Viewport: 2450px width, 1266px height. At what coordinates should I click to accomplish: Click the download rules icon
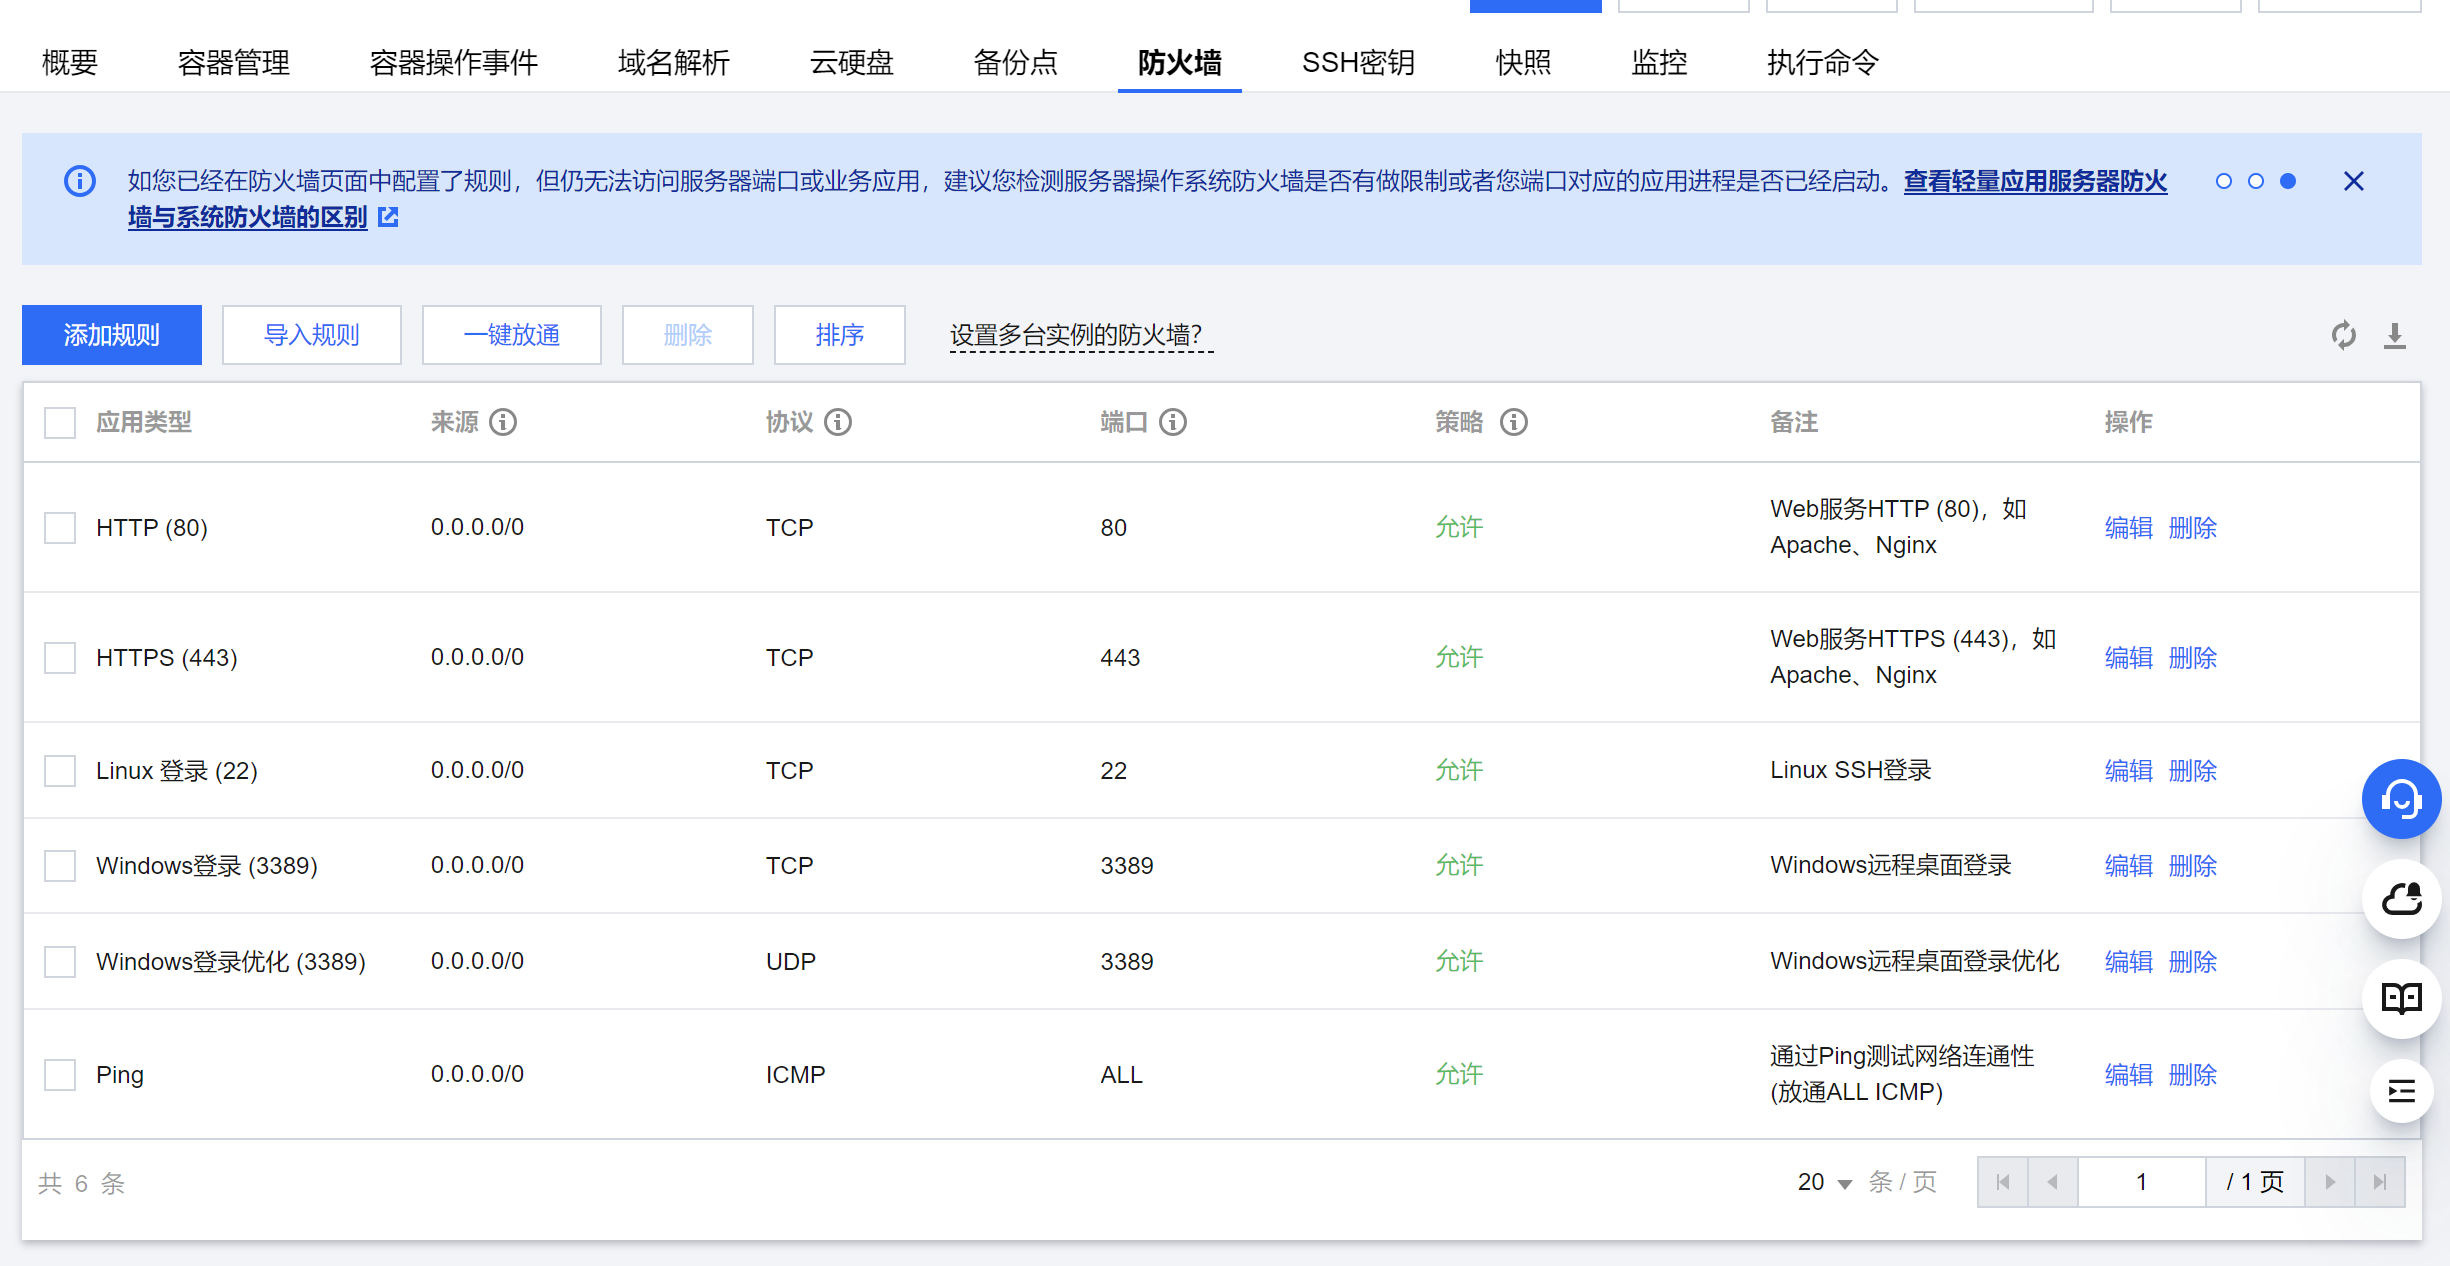click(2395, 335)
